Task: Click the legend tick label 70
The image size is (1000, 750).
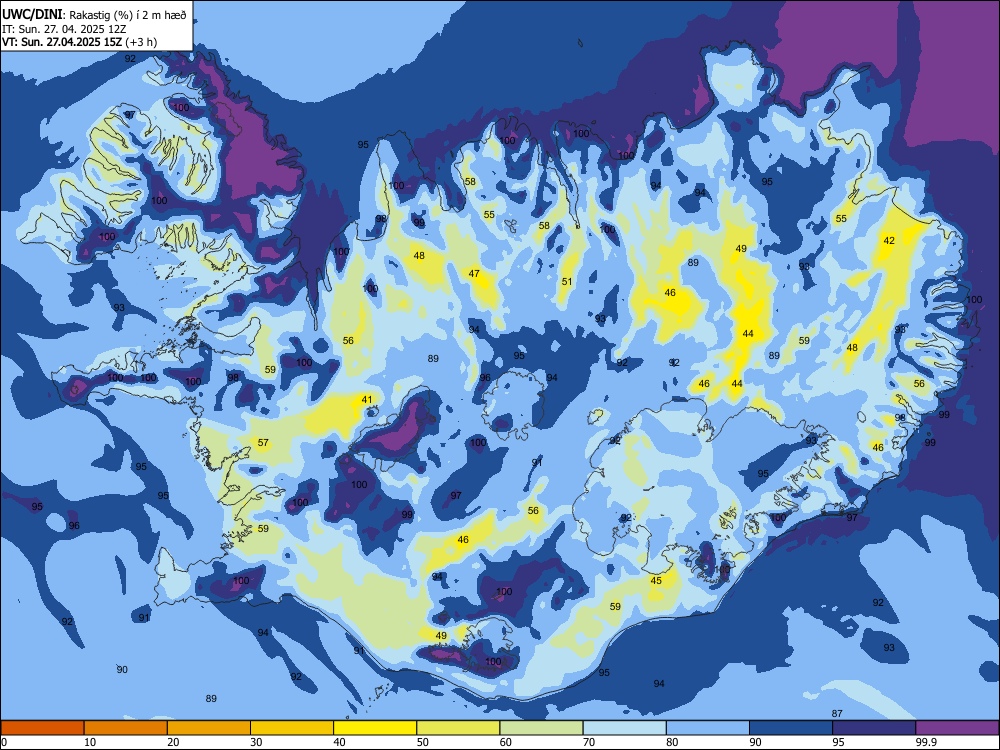Action: (x=589, y=742)
